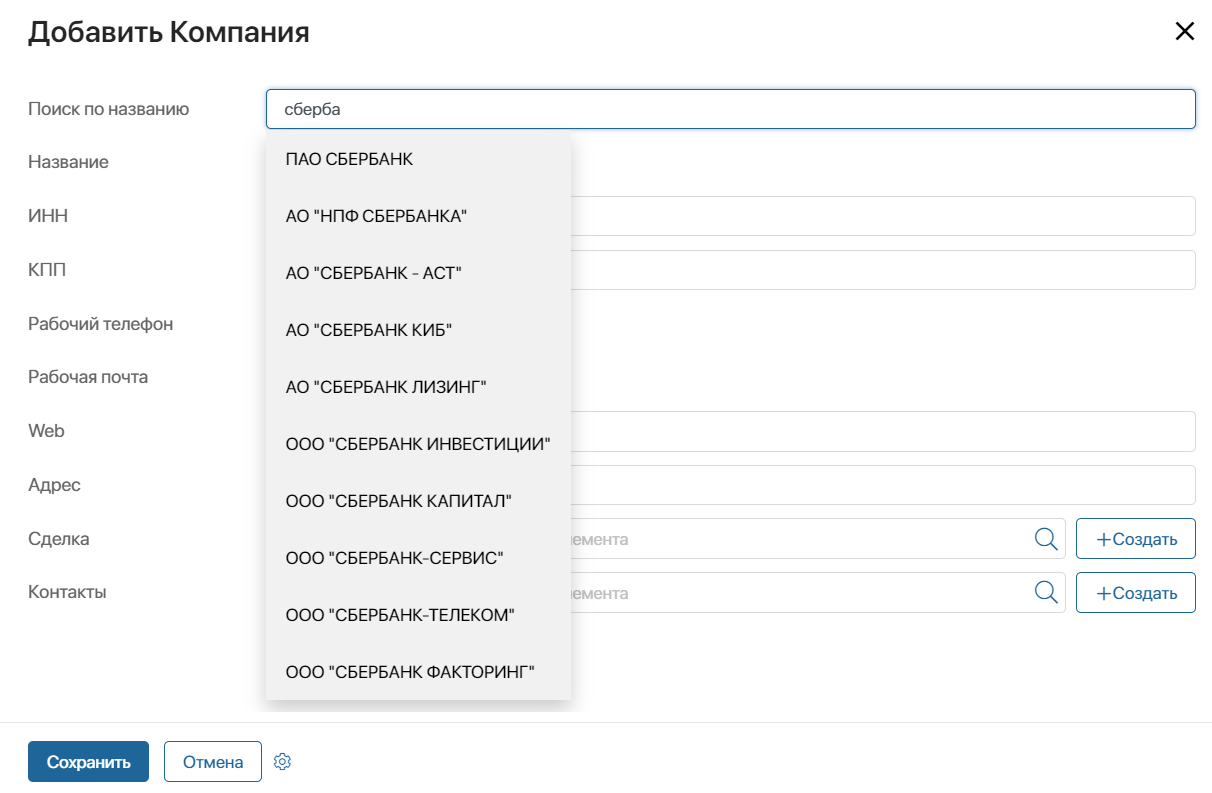This screenshot has height=793, width=1212.
Task: Pick ООО "СБЕРБАНК ФАКТОРИНГ" item
Action: [418, 672]
